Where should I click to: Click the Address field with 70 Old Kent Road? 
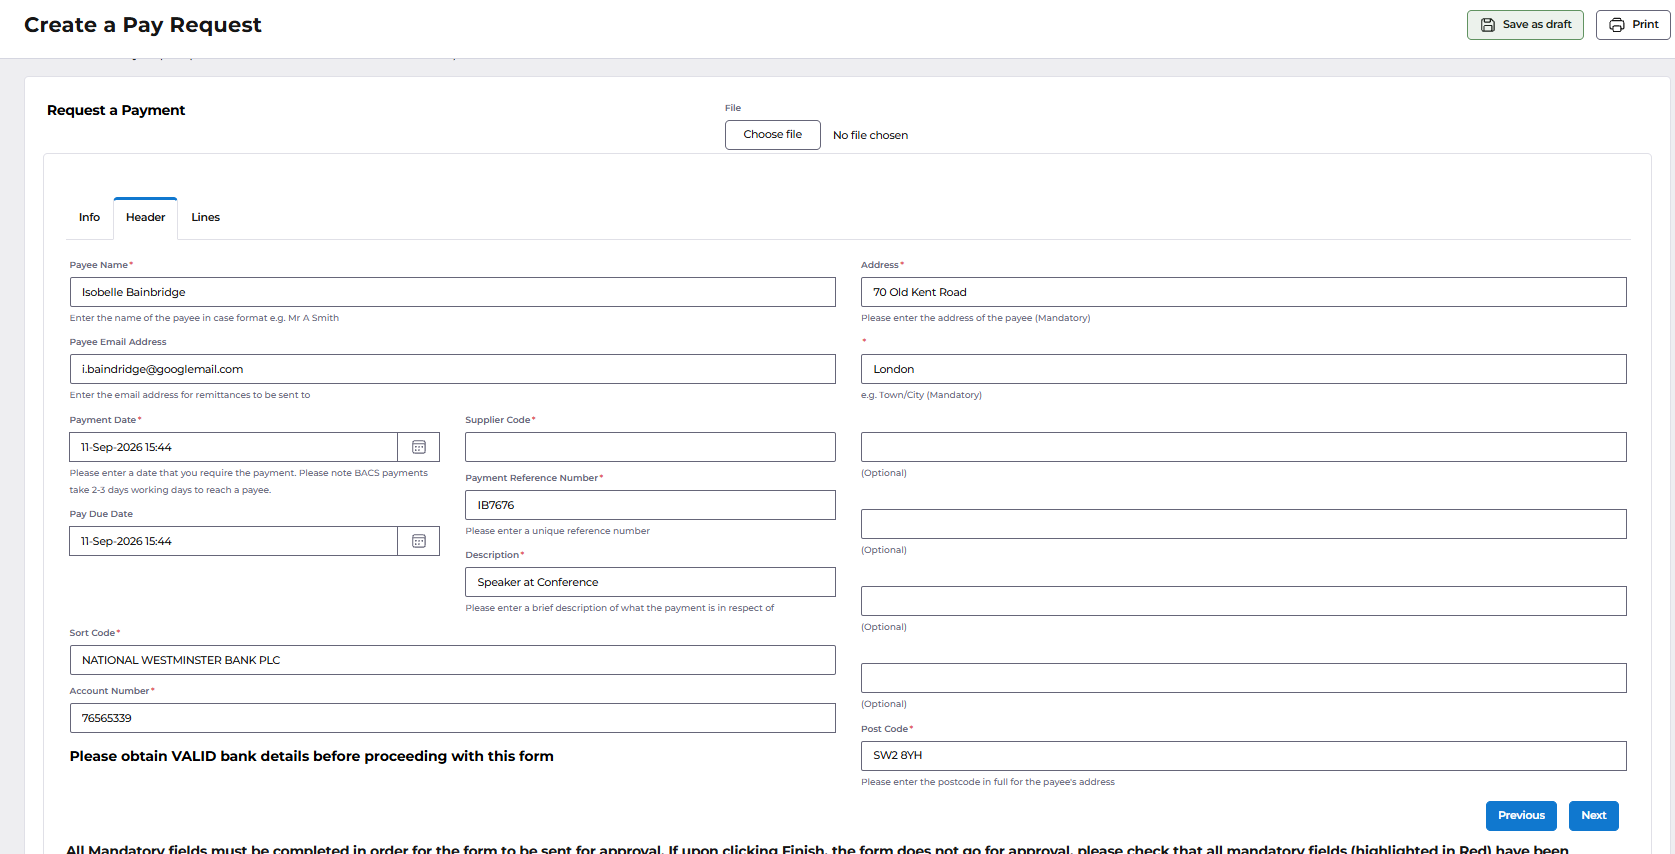coord(1244,292)
